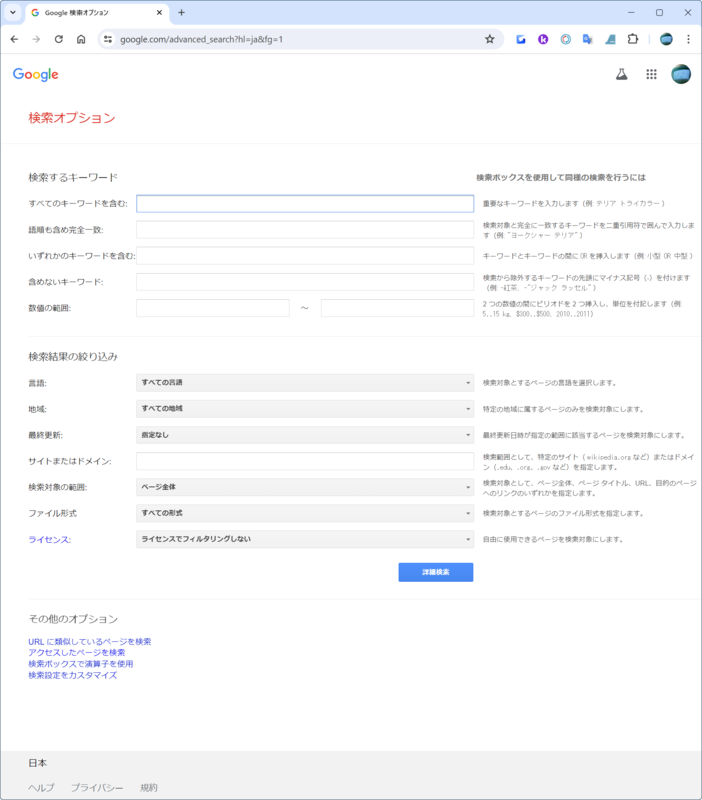Open the Chrome profile avatar in toolbar

(x=666, y=39)
